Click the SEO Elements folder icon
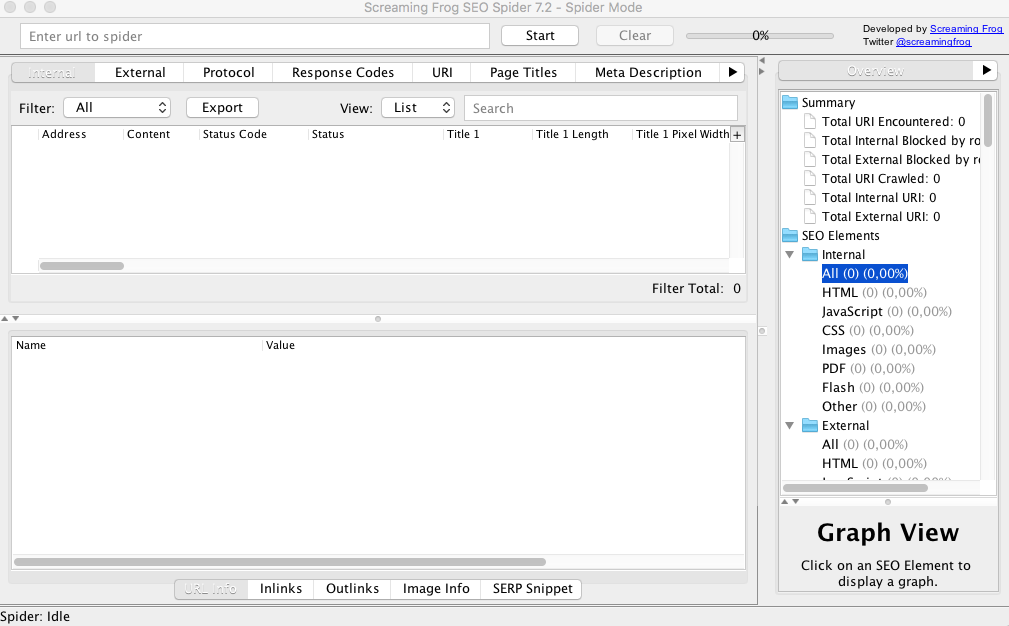The width and height of the screenshot is (1009, 626). point(790,235)
